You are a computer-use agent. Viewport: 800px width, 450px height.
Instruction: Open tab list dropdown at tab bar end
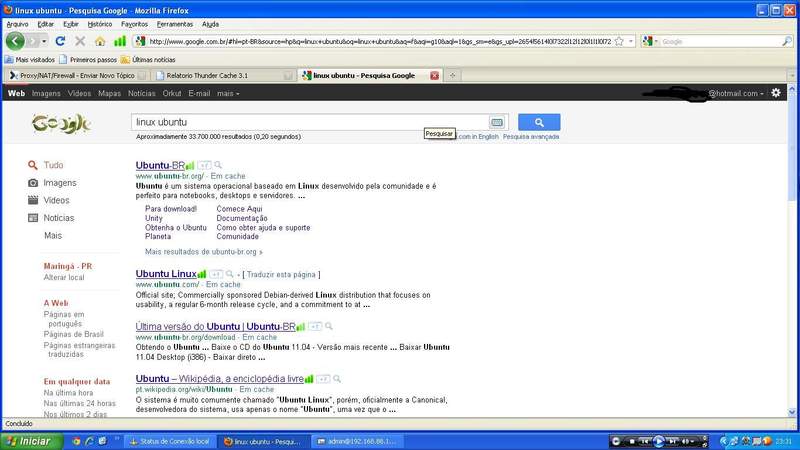[792, 76]
